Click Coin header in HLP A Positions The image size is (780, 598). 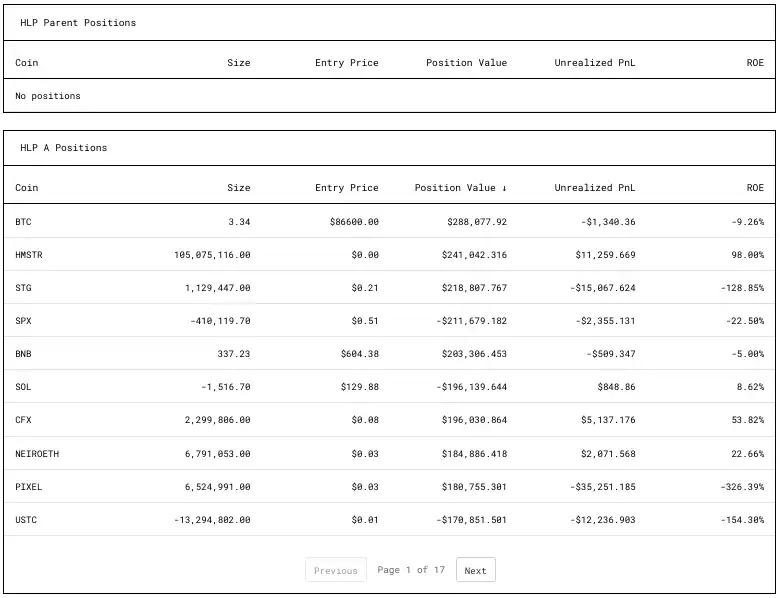coord(27,188)
